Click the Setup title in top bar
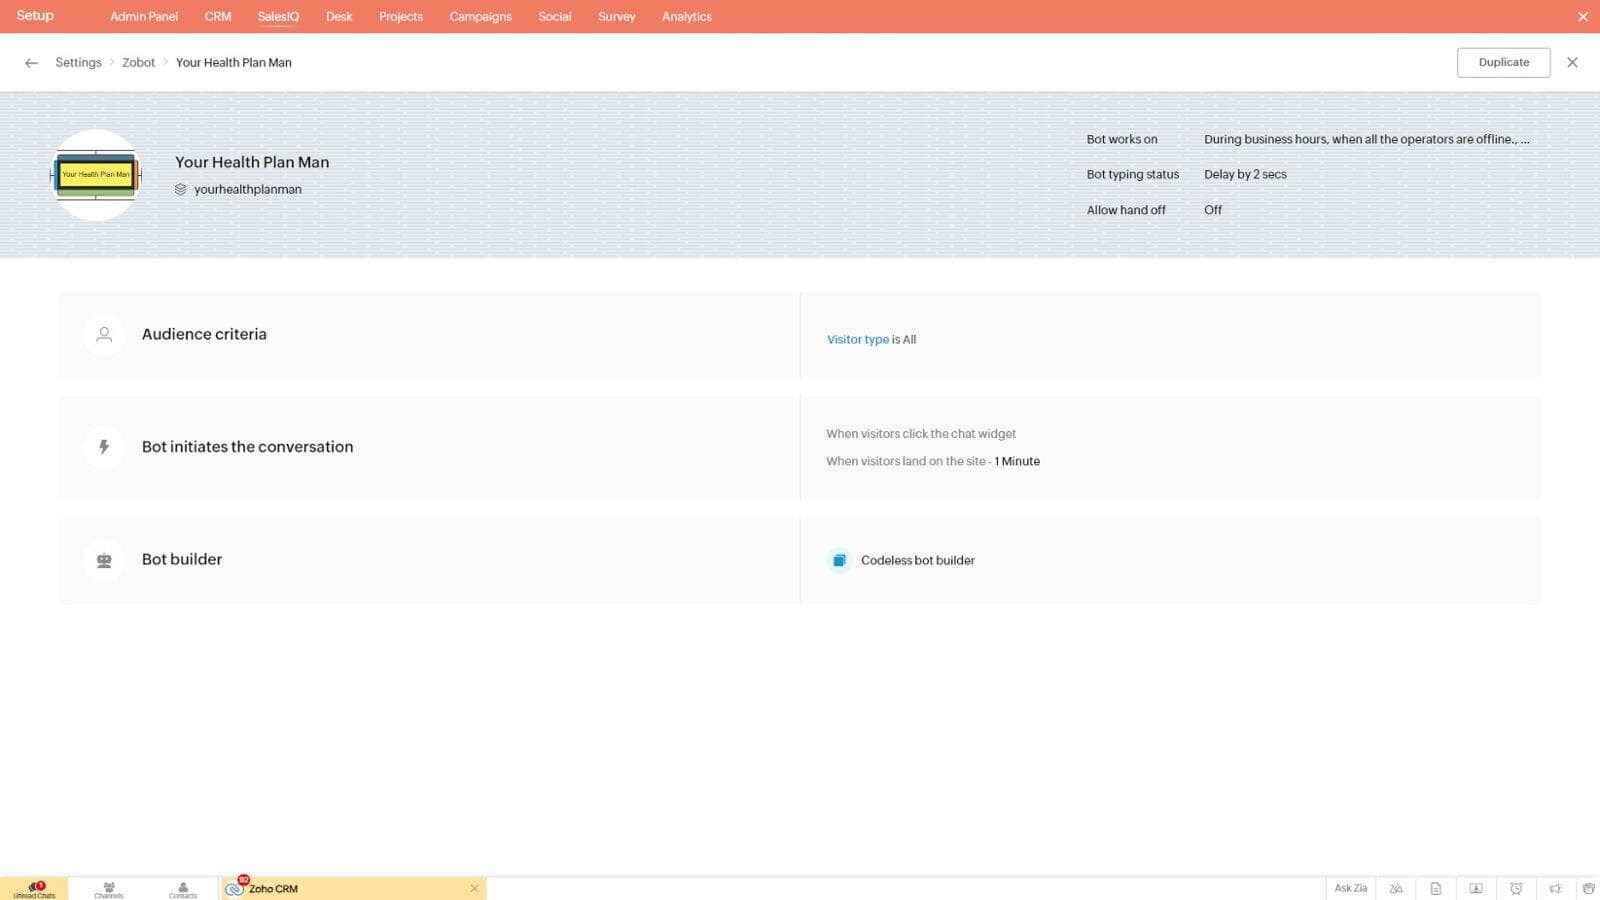 [x=35, y=16]
